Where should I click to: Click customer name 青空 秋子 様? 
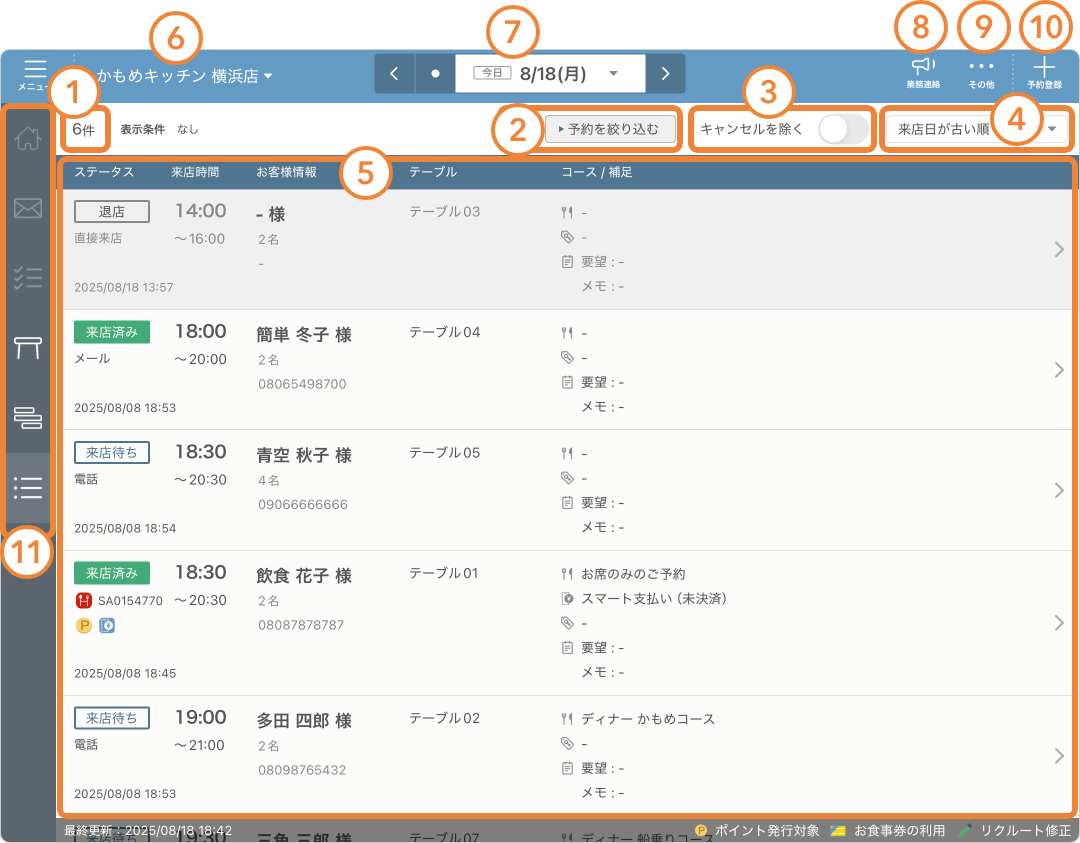(x=304, y=455)
